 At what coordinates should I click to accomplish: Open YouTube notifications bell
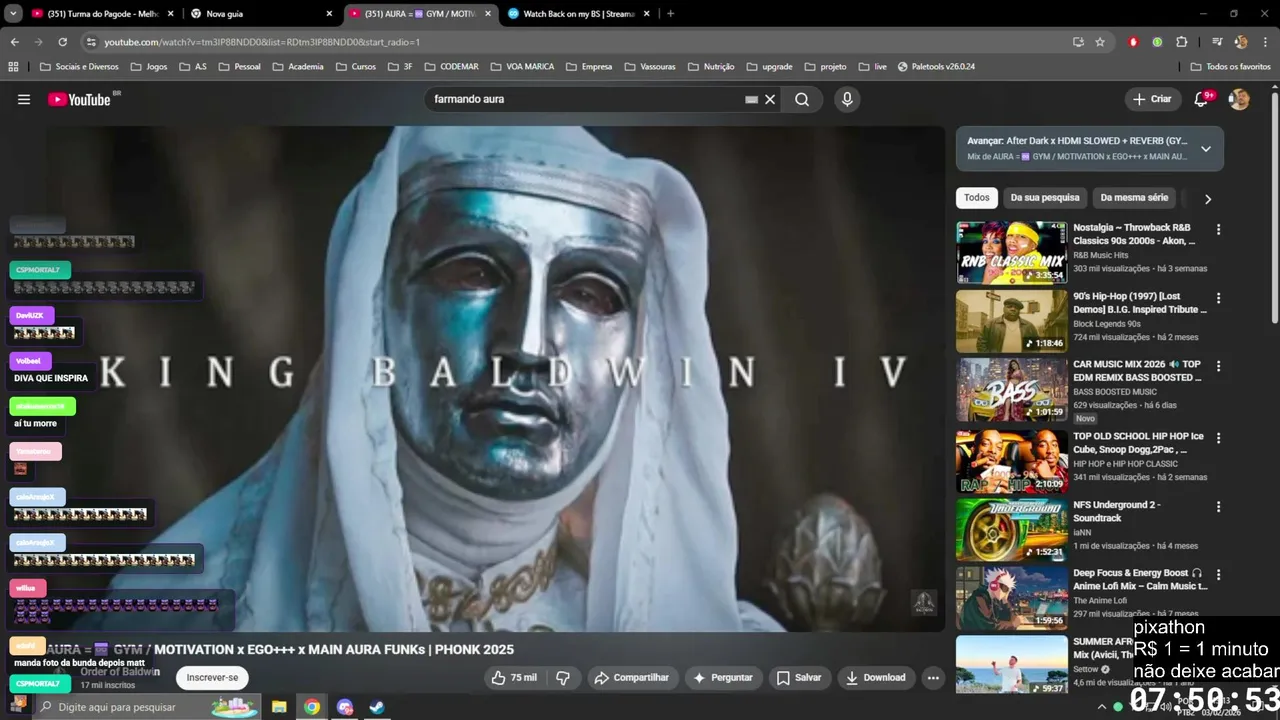pyautogui.click(x=1202, y=99)
